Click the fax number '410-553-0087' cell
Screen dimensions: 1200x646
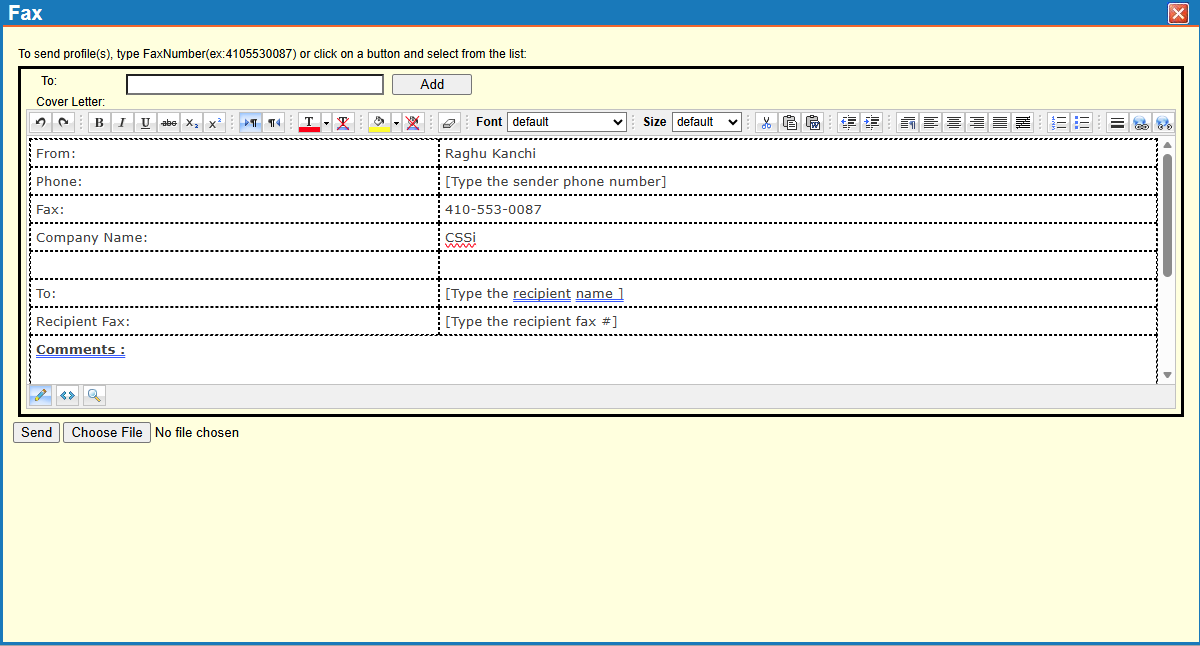[x=797, y=209]
